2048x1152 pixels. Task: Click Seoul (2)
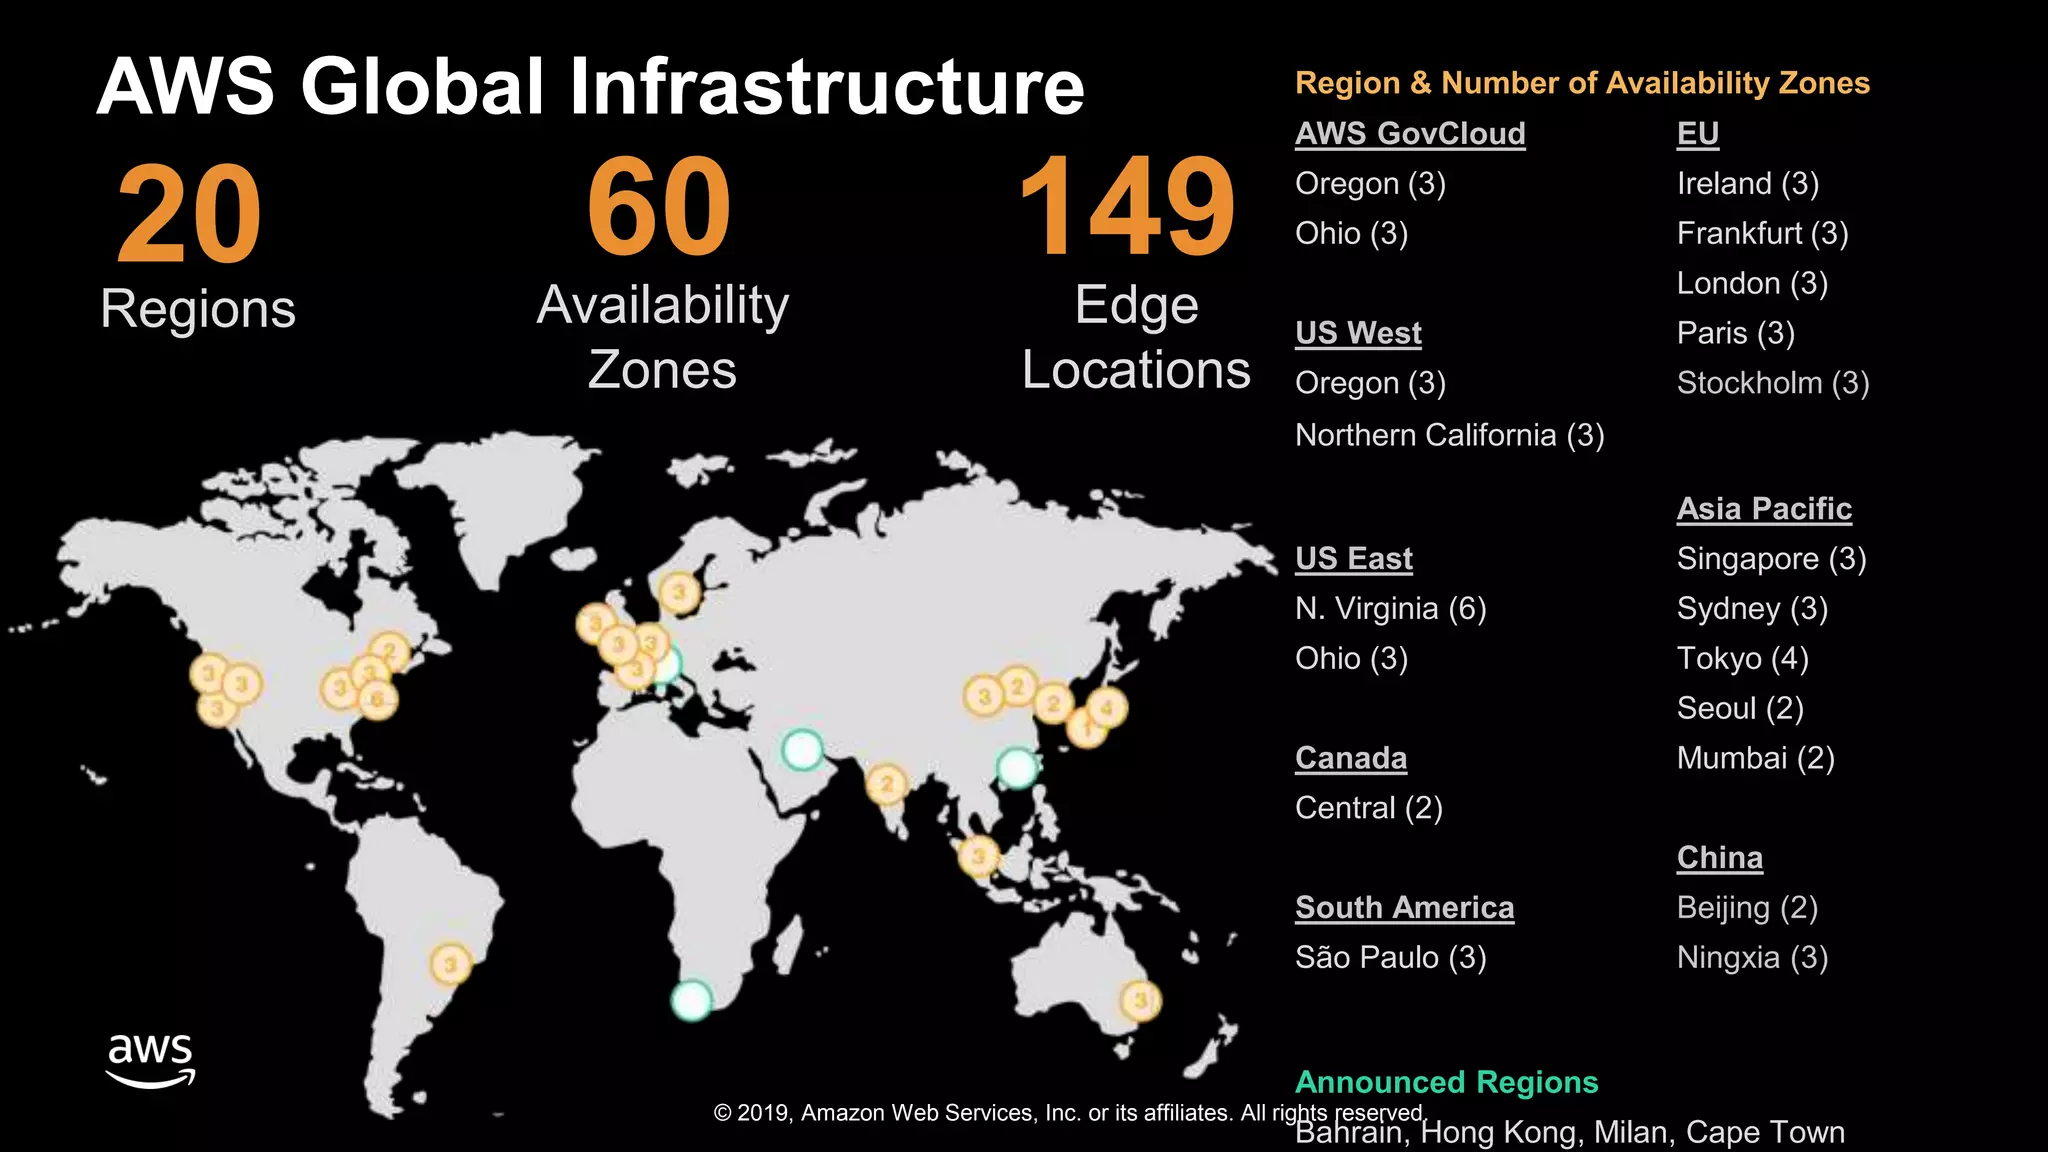pos(1740,709)
